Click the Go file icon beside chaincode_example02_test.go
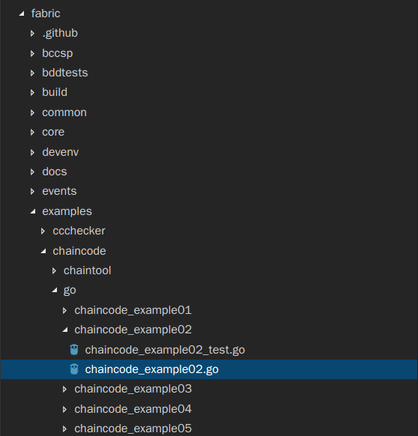 tap(74, 350)
